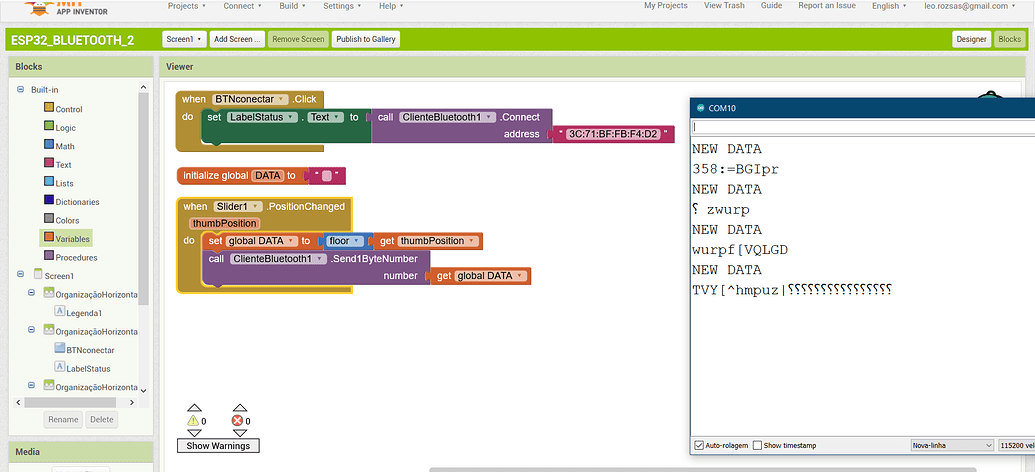The width and height of the screenshot is (1035, 472).
Task: Open the Control blocks drawer
Action: (x=68, y=109)
